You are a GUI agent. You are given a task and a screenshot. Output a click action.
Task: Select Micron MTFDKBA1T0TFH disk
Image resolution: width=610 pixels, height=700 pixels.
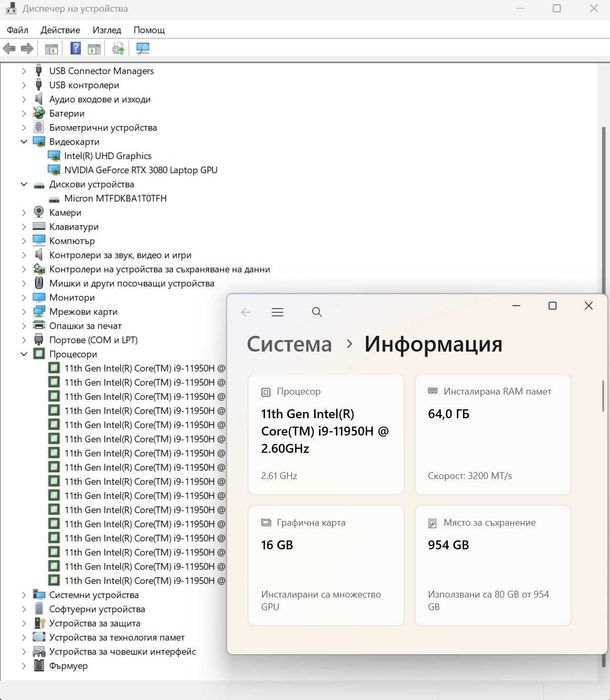pos(115,198)
